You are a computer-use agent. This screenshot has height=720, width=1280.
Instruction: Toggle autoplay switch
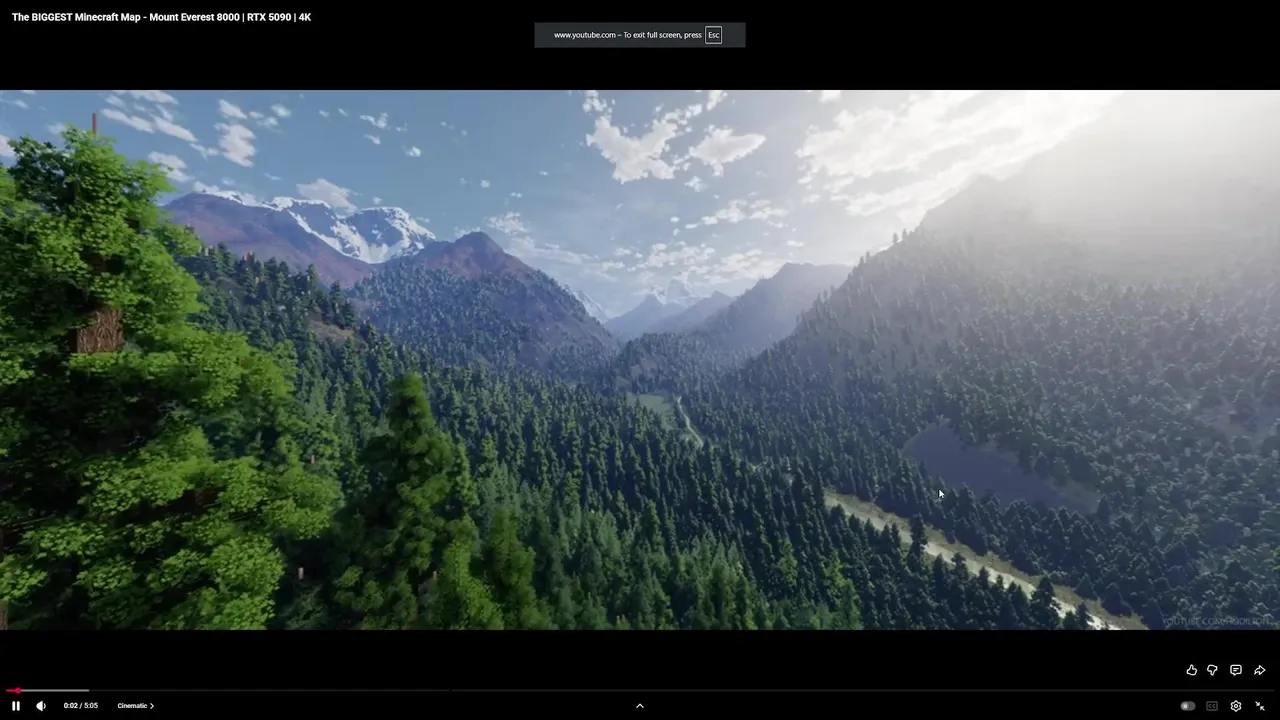[x=1187, y=706]
